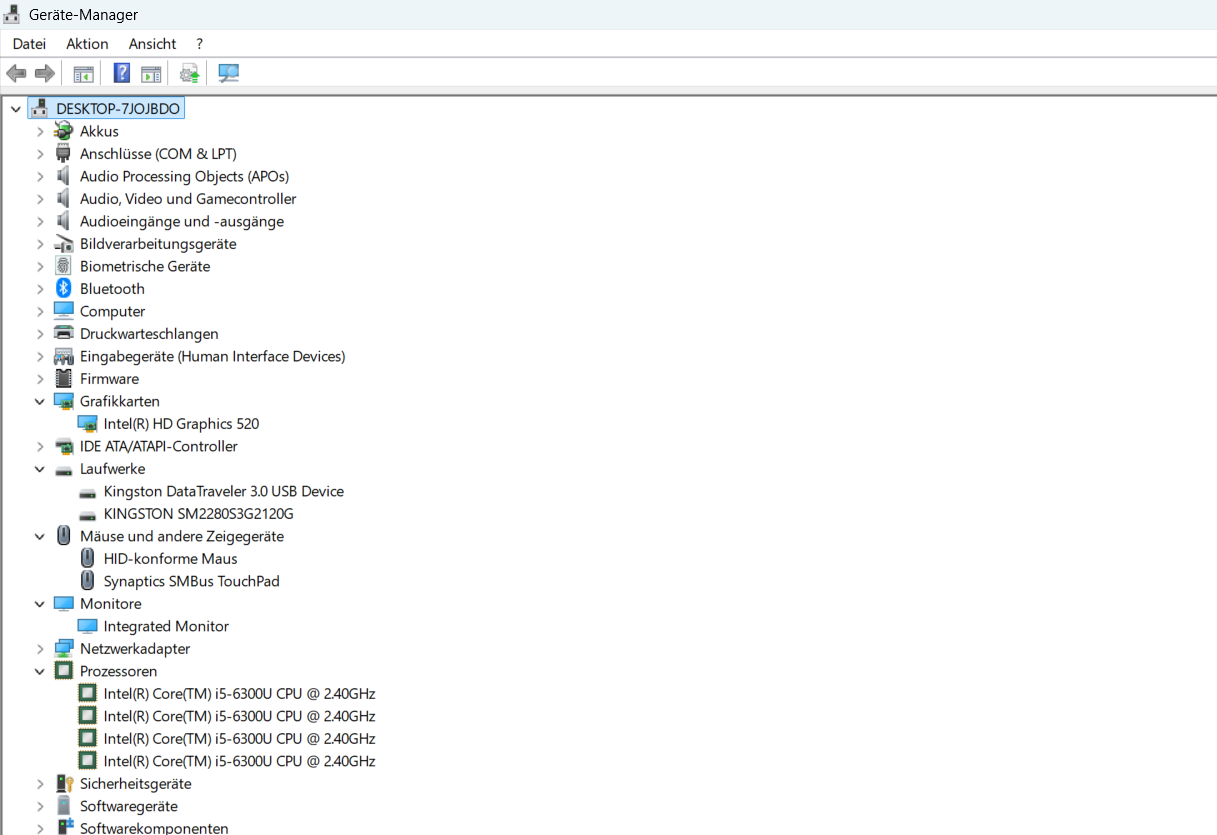Expand the Akkus category

click(40, 131)
